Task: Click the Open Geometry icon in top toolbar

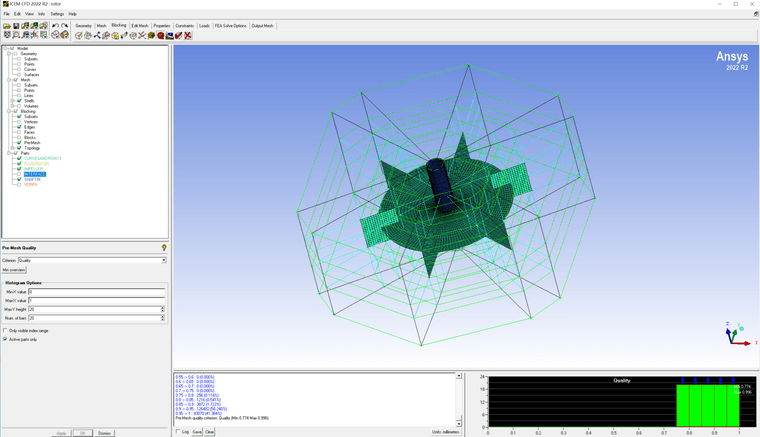Action: [x=25, y=26]
